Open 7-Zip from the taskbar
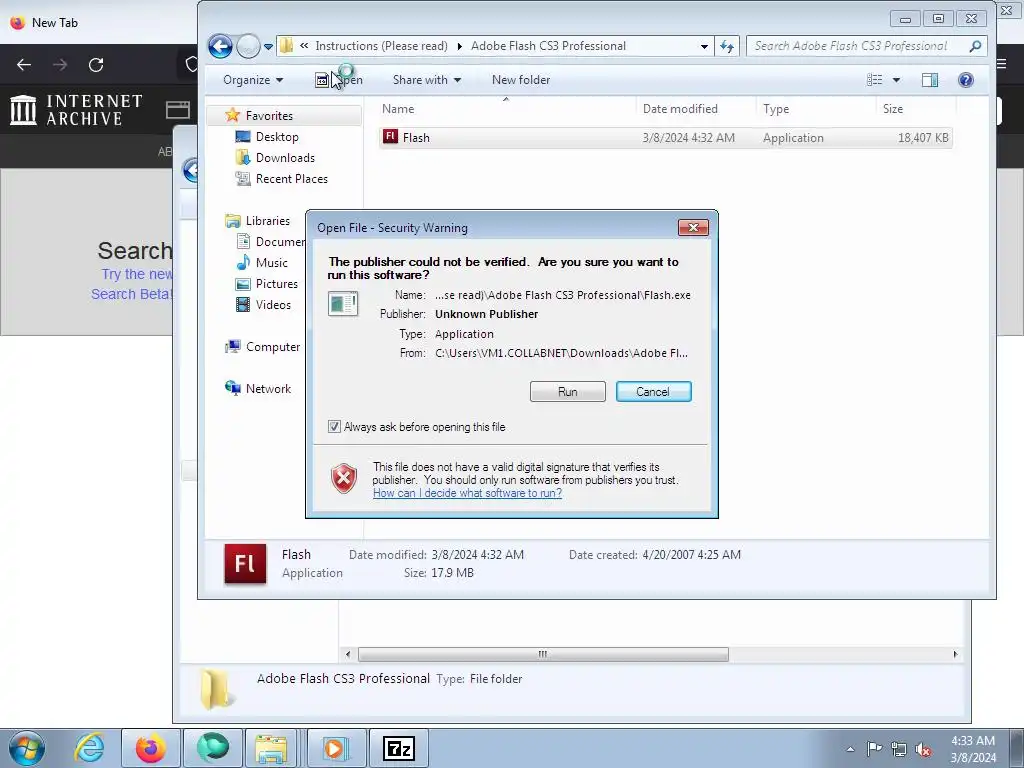The image size is (1024, 768). (x=399, y=748)
